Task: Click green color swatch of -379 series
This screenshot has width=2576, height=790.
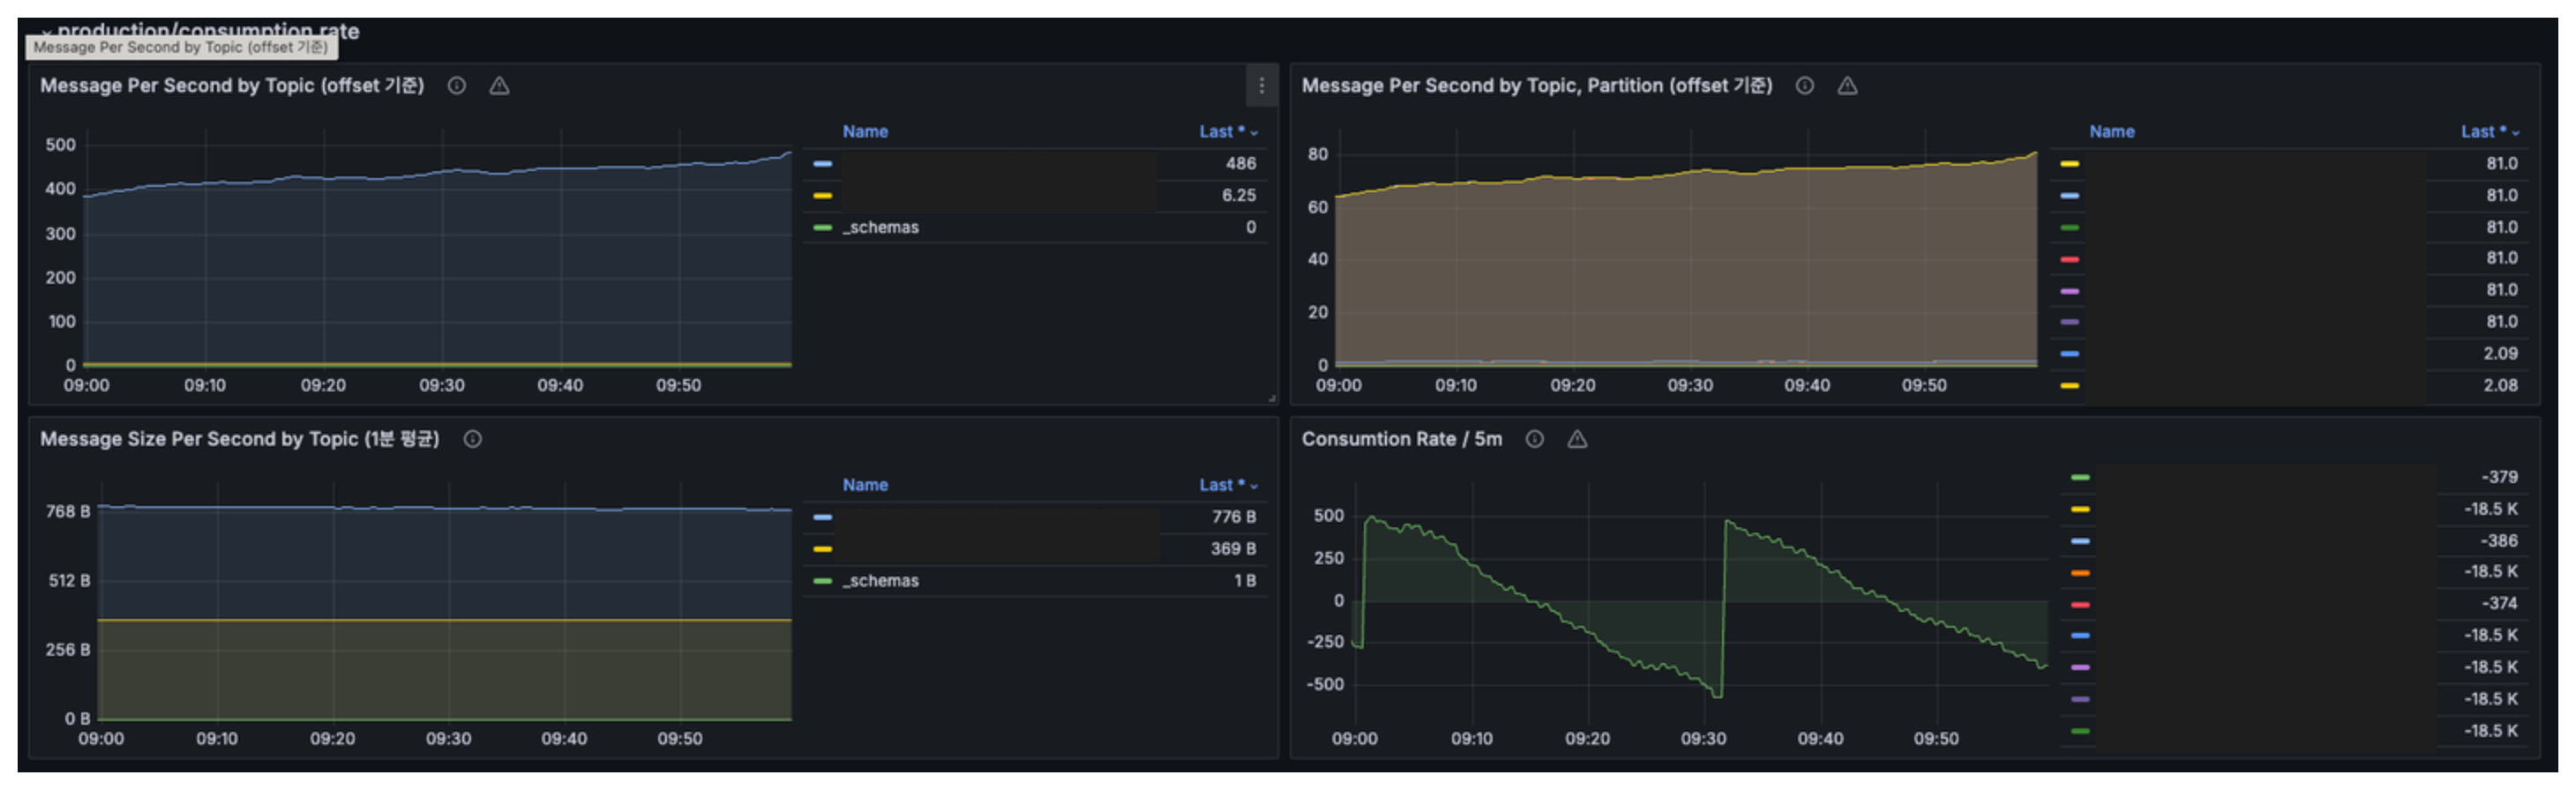Action: coord(2080,478)
